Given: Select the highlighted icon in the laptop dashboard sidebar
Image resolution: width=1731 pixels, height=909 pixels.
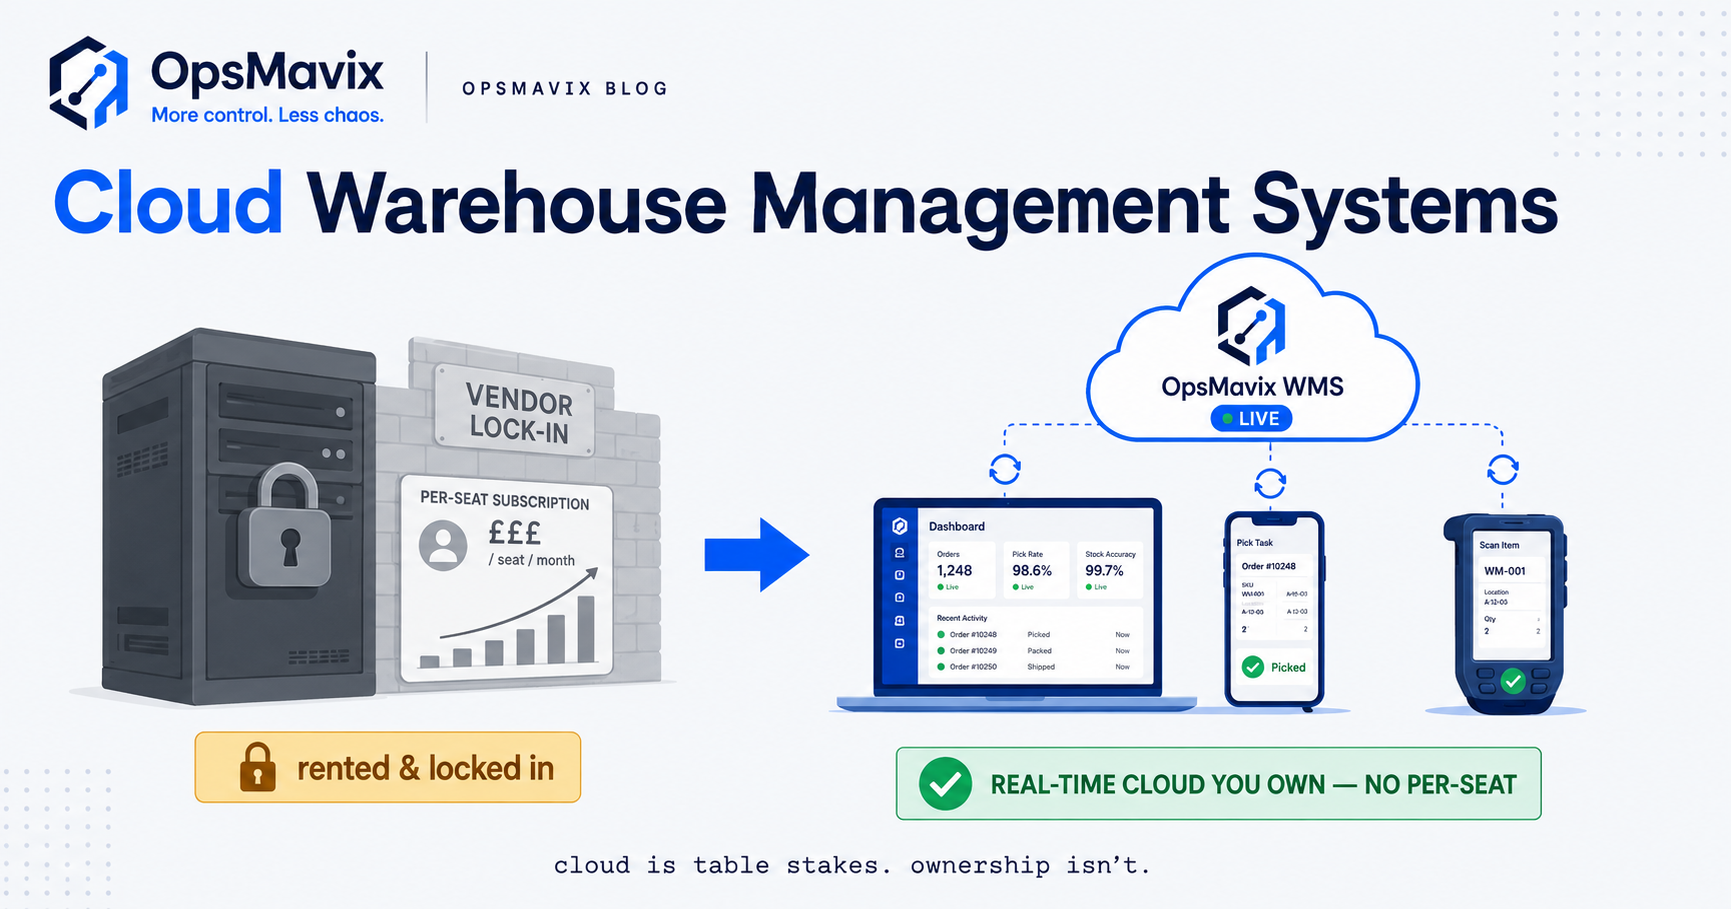Looking at the screenshot, I should [899, 553].
